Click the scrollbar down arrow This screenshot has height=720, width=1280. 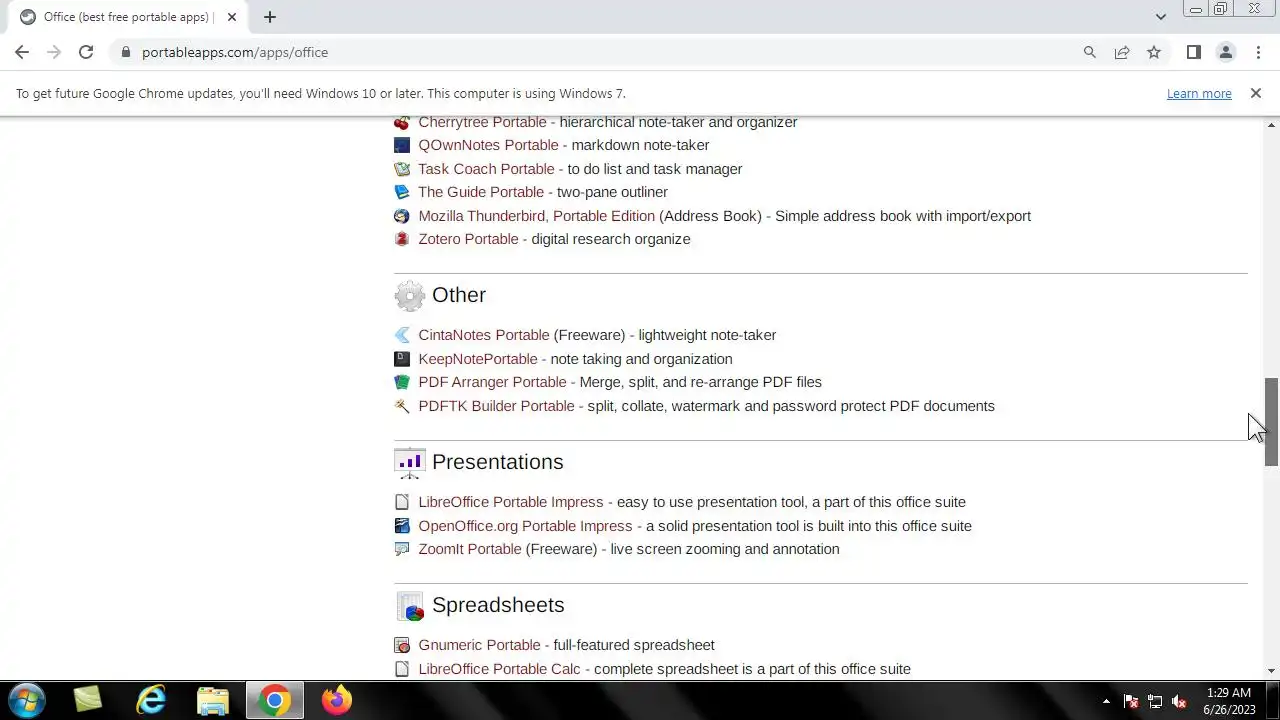click(1271, 671)
